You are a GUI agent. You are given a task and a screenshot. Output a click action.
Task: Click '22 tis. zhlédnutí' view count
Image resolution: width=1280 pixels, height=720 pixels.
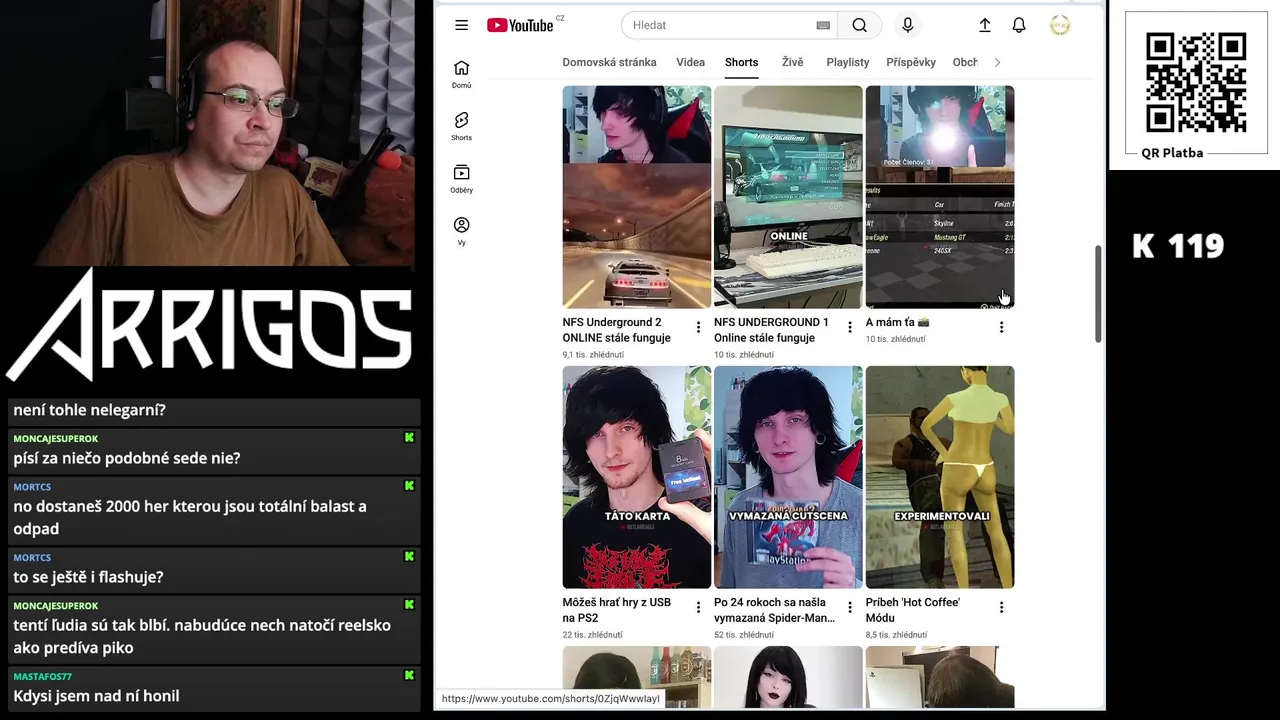(592, 635)
